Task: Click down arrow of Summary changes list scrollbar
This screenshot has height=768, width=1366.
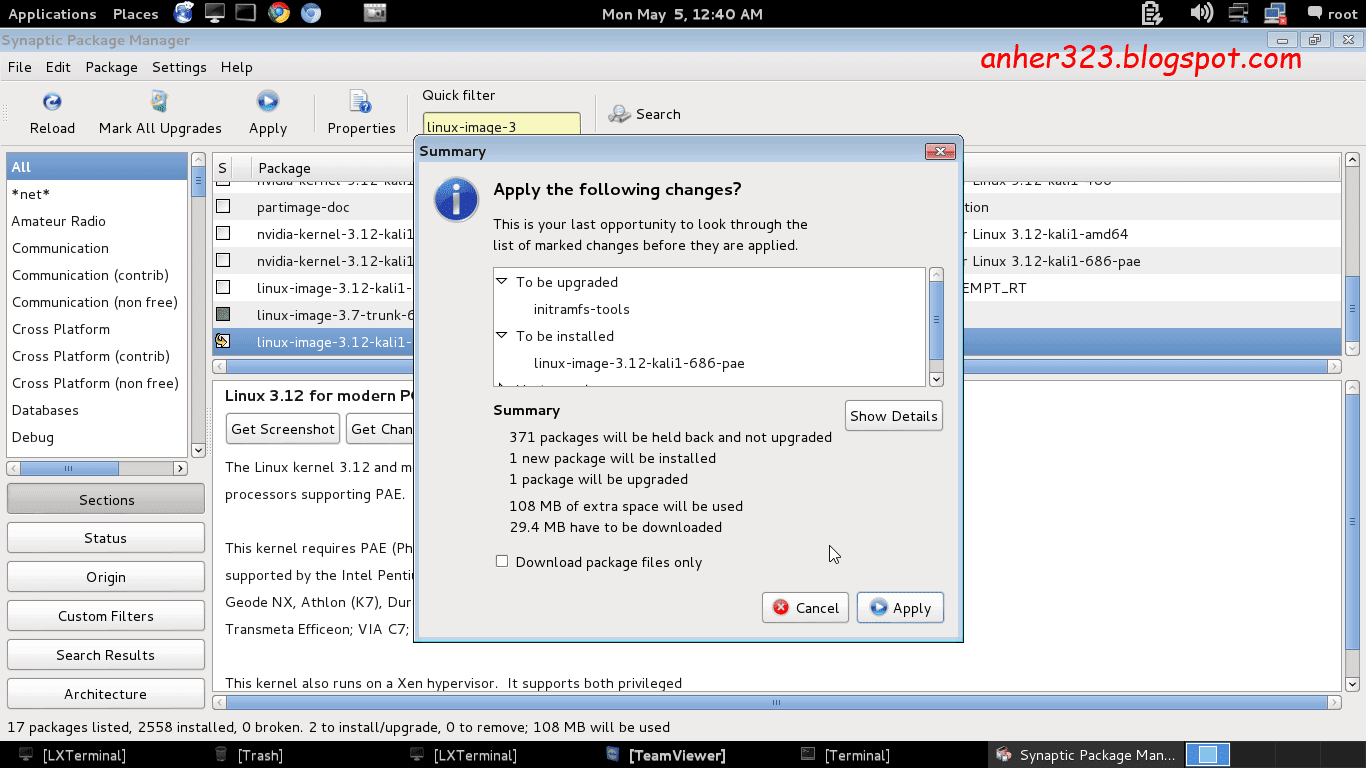Action: click(936, 379)
